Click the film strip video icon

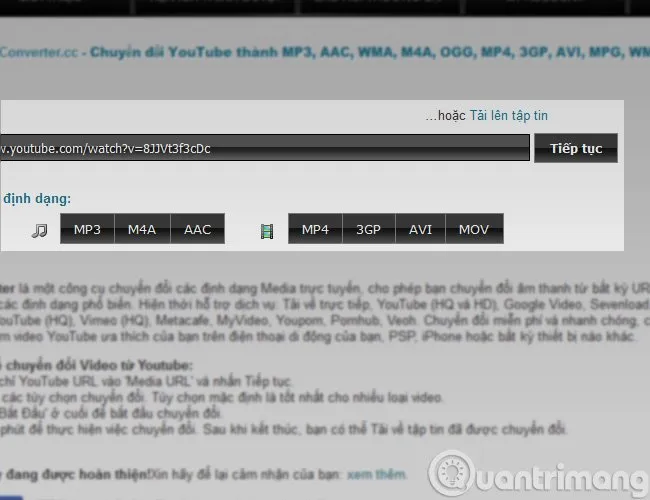tap(266, 231)
